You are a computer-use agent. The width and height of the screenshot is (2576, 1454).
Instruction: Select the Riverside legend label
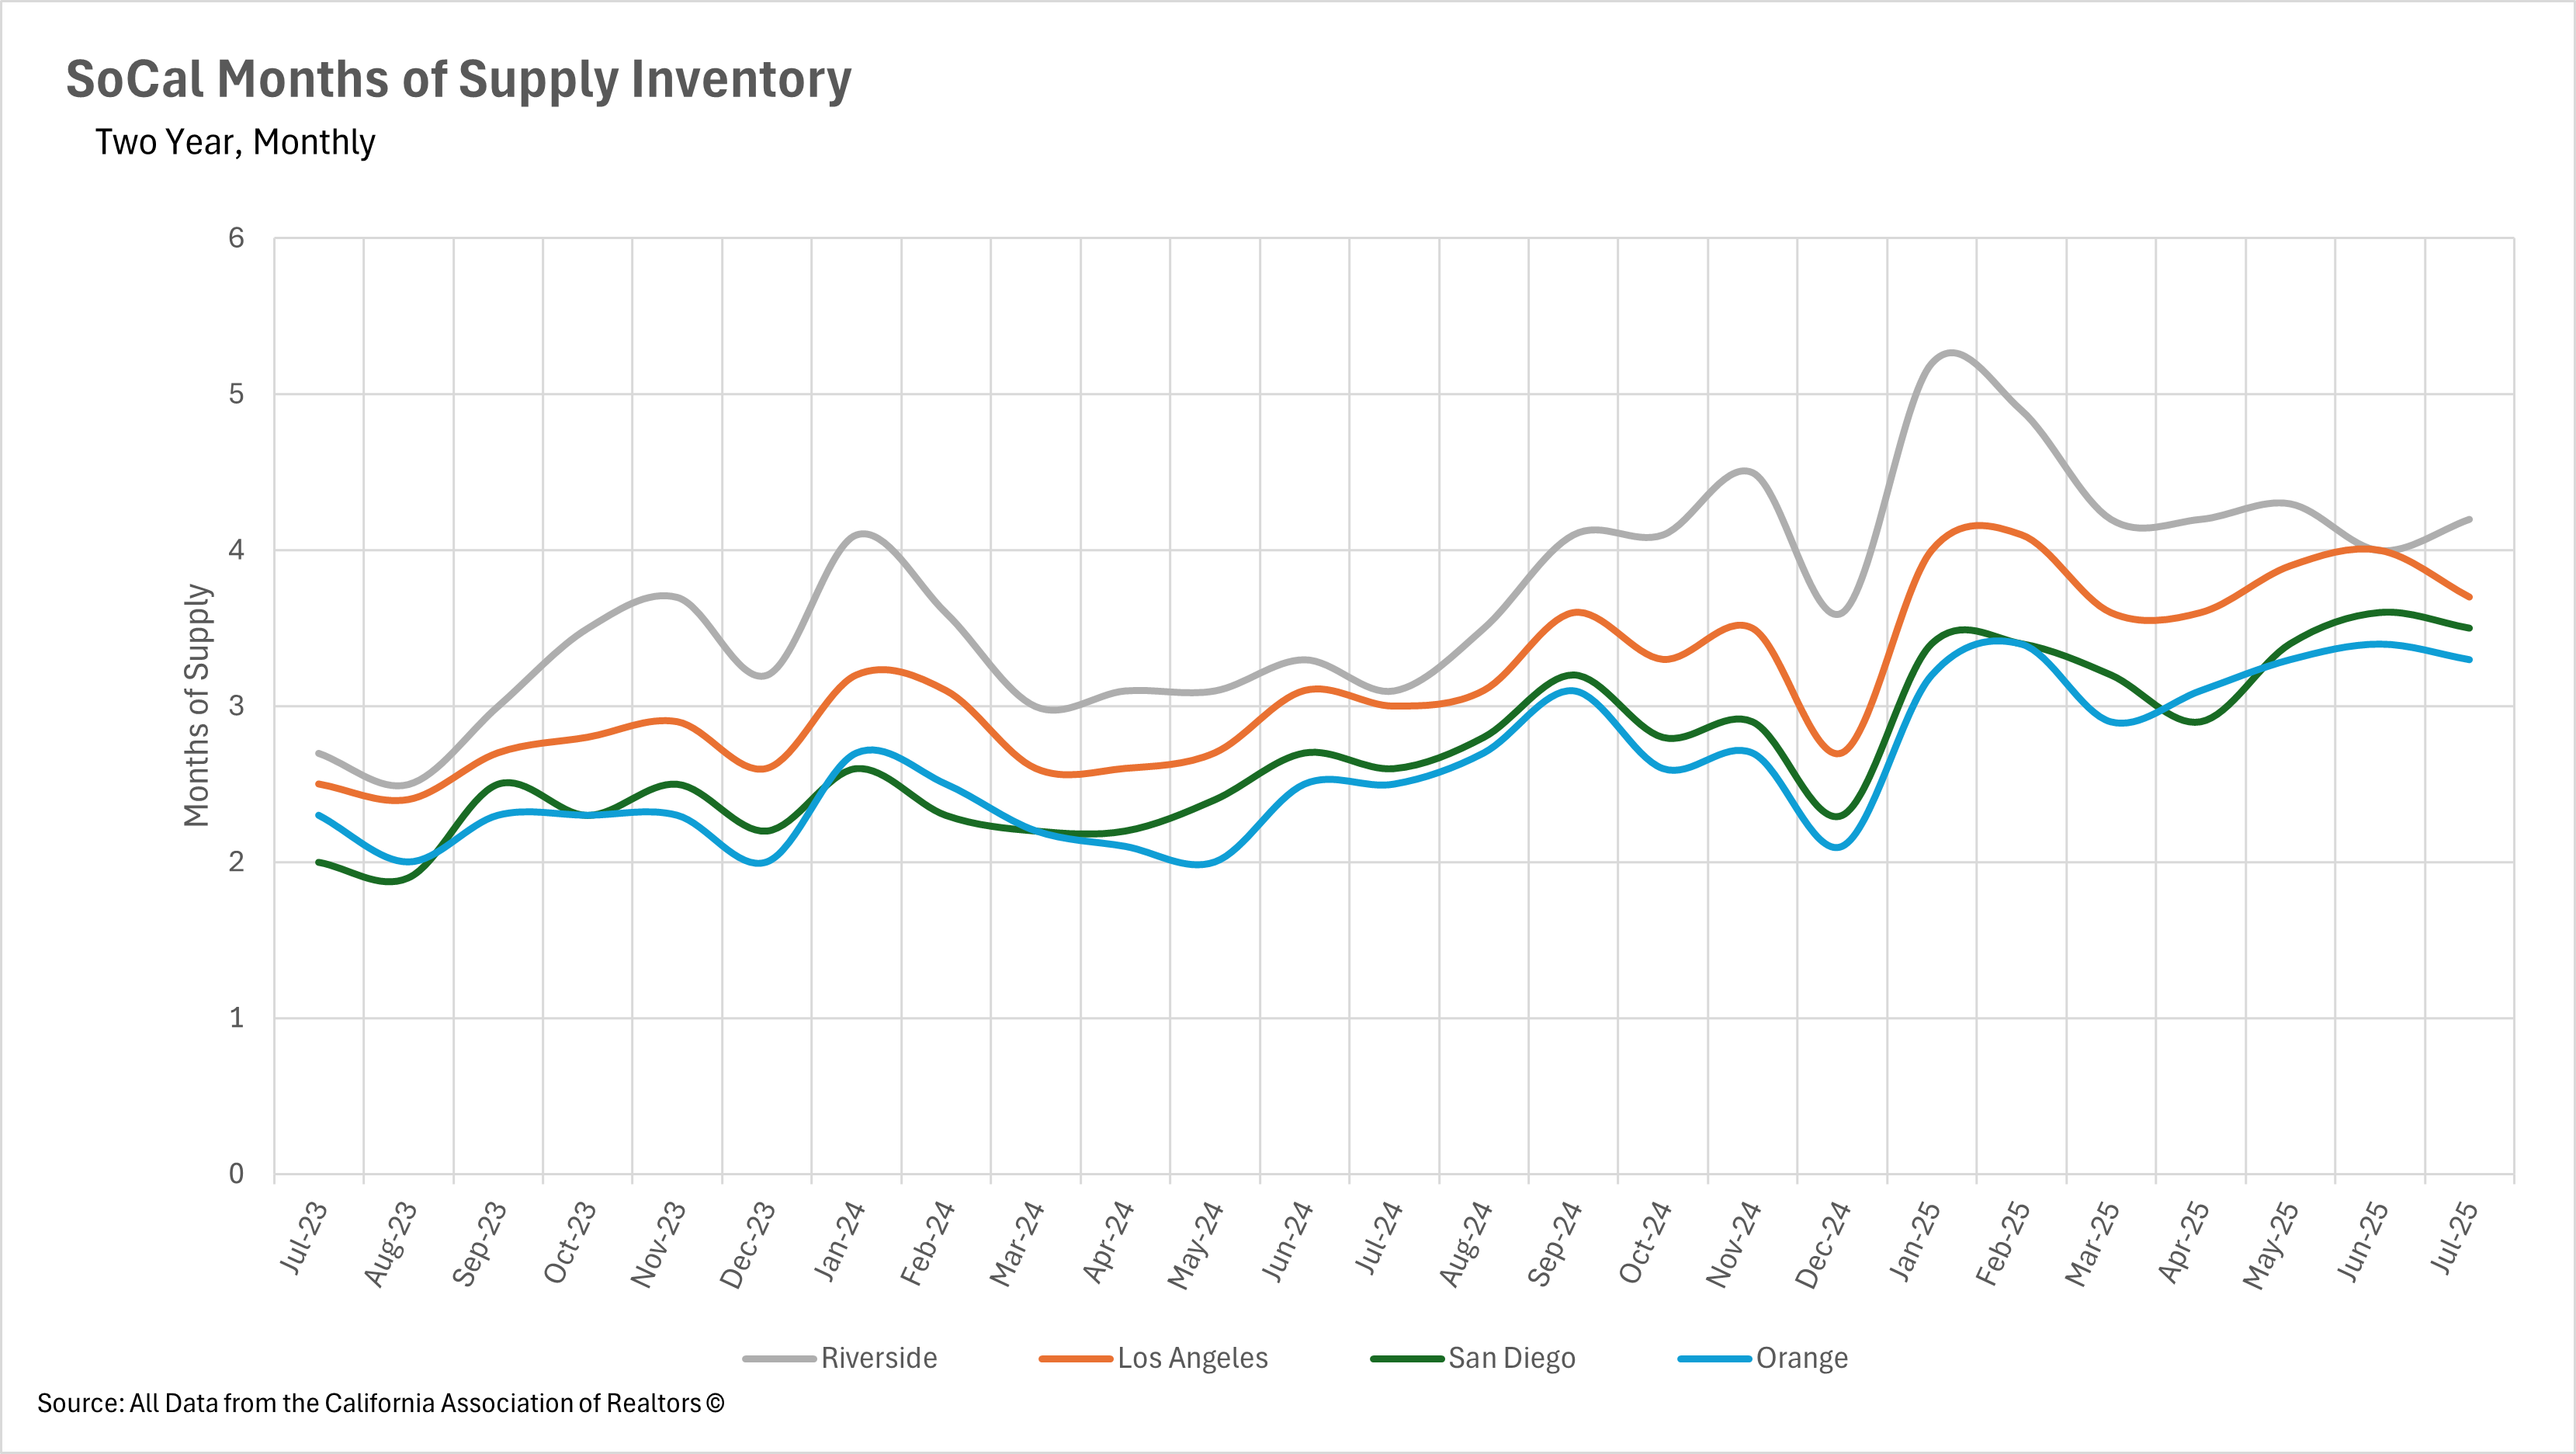[879, 1358]
